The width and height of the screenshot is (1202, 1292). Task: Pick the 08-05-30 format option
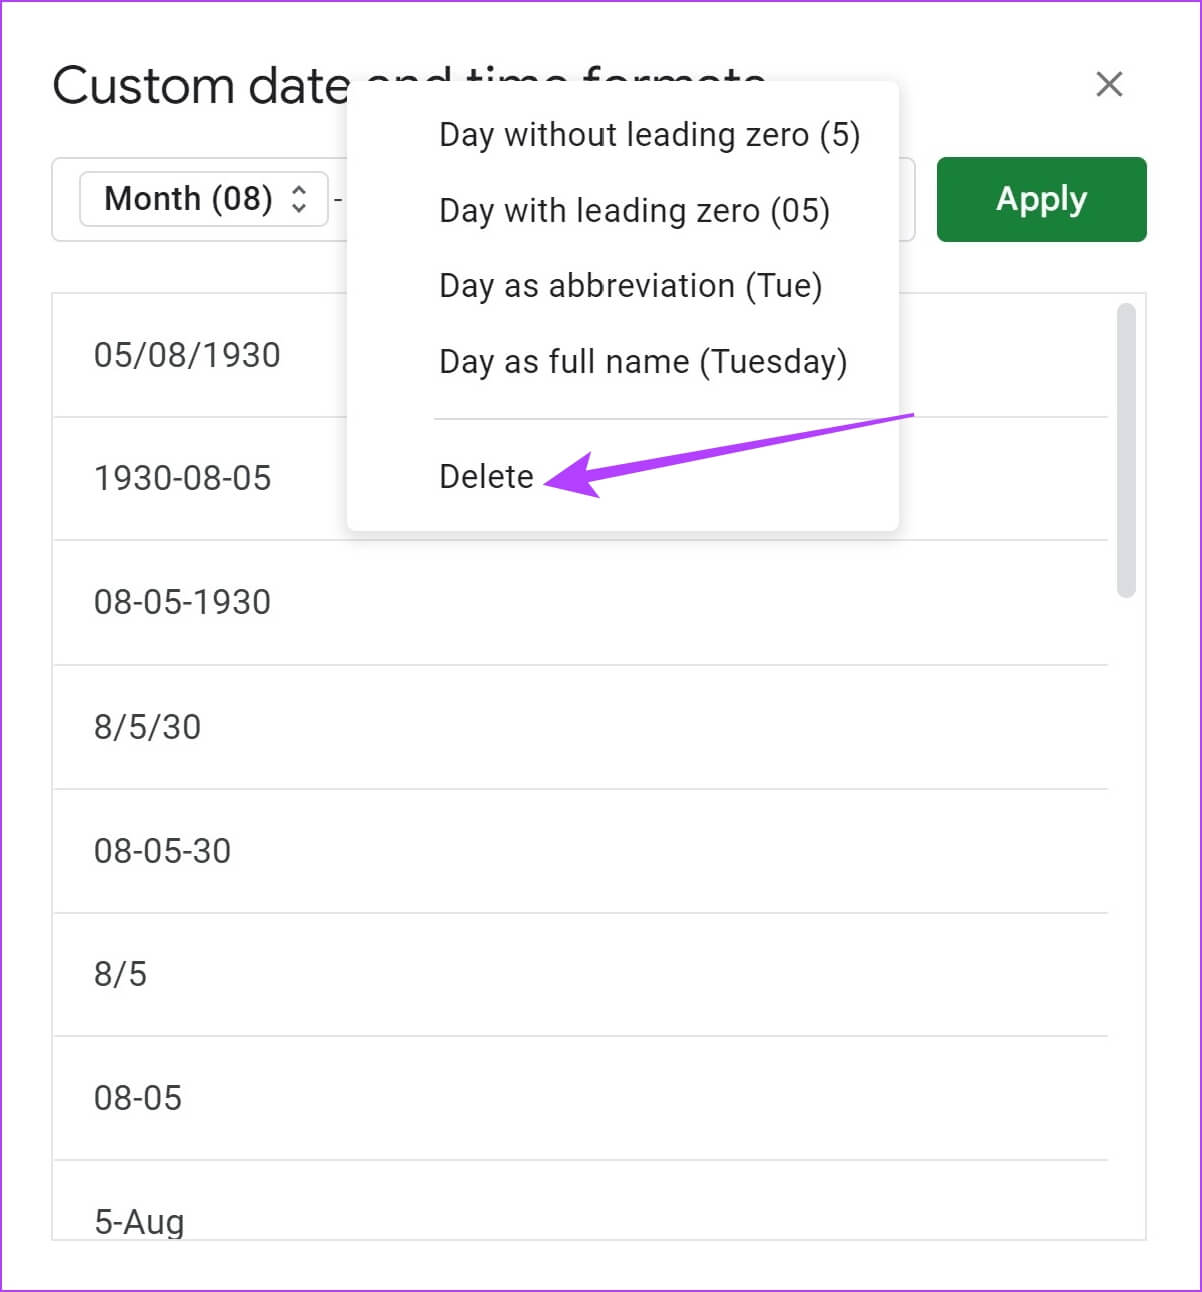point(162,851)
